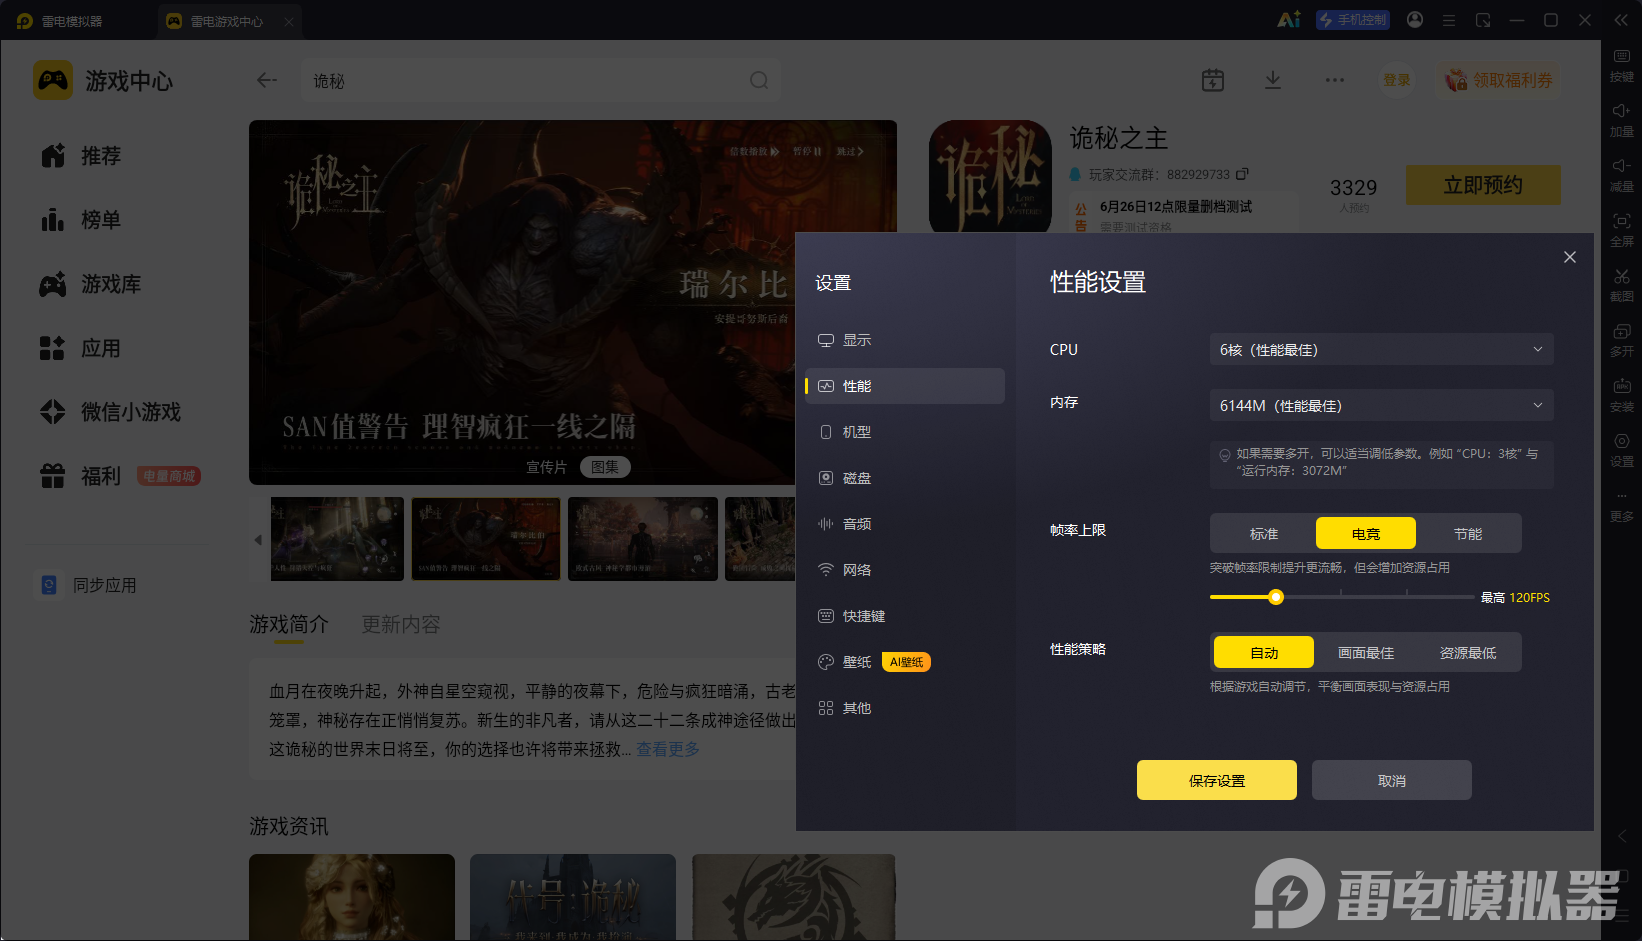Open 机型 settings section

pos(905,432)
